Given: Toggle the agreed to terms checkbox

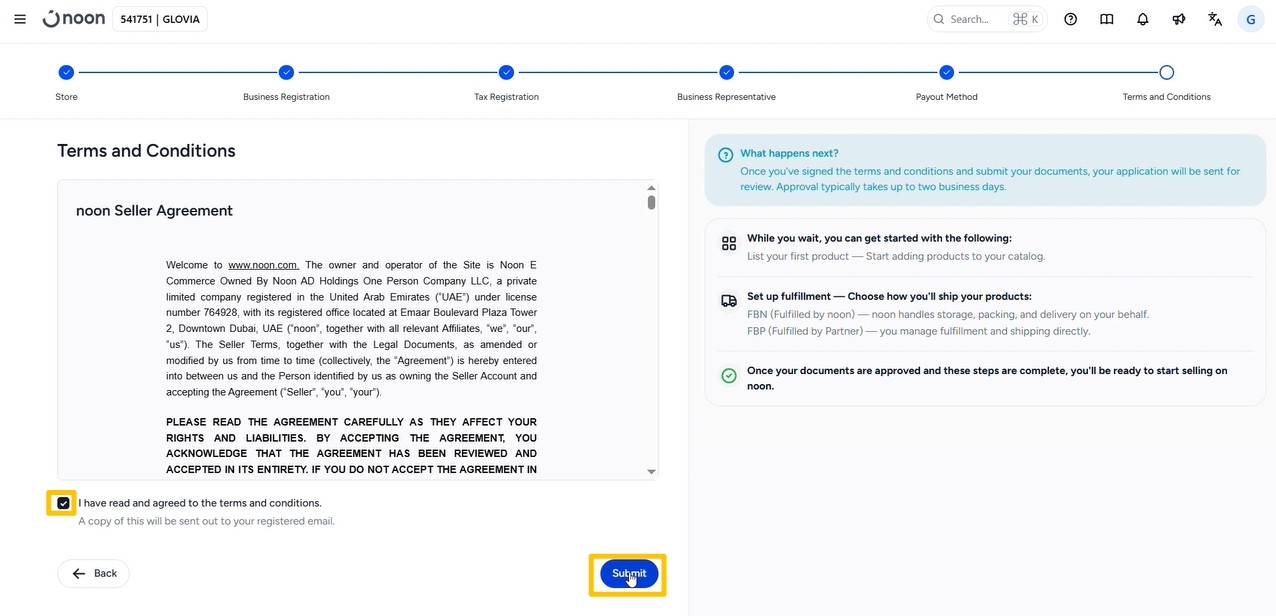Looking at the screenshot, I should pos(63,503).
